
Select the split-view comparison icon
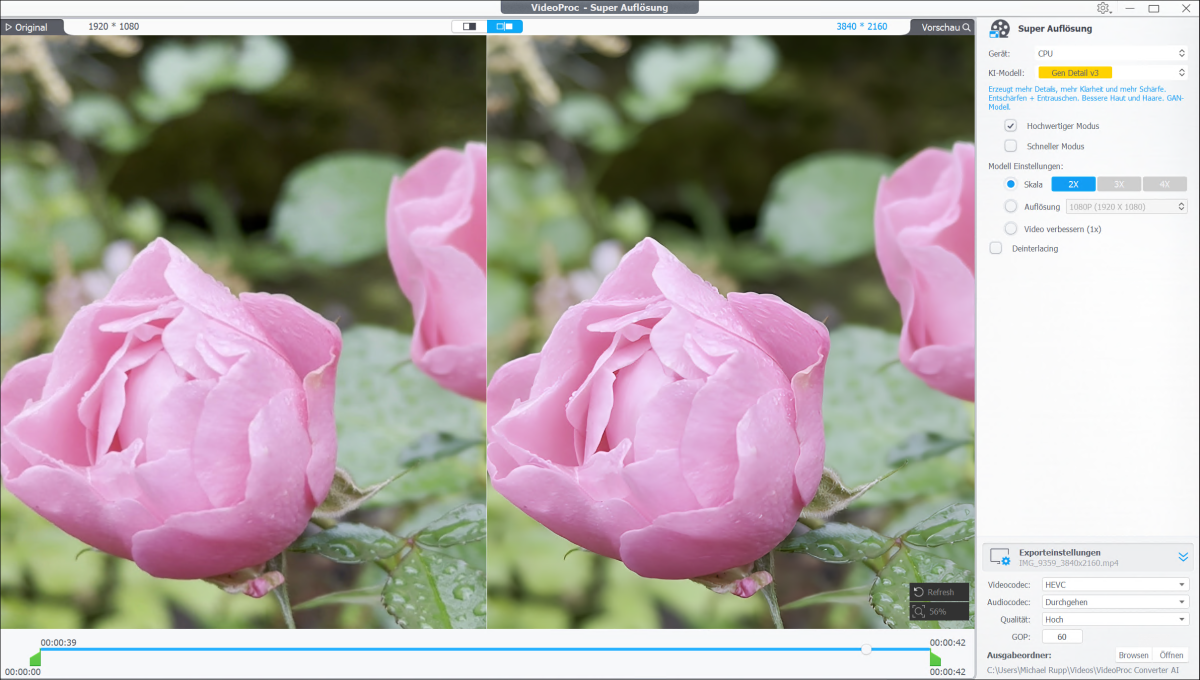[x=505, y=26]
